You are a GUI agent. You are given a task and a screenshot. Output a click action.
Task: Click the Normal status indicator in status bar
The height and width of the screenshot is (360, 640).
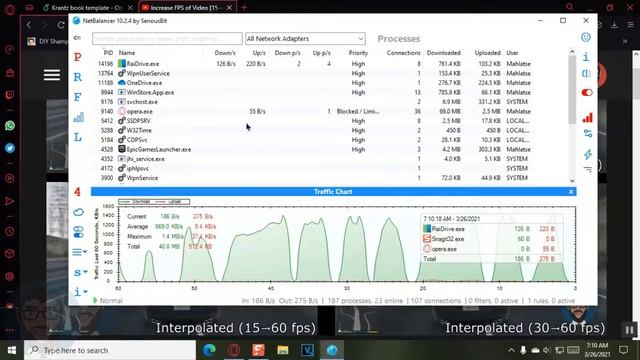click(x=108, y=300)
